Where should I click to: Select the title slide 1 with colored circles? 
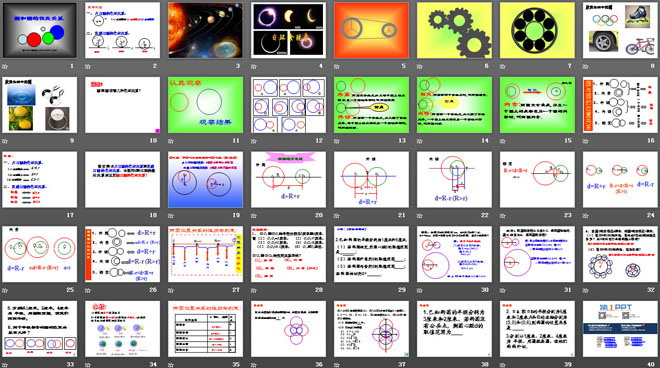tap(40, 30)
